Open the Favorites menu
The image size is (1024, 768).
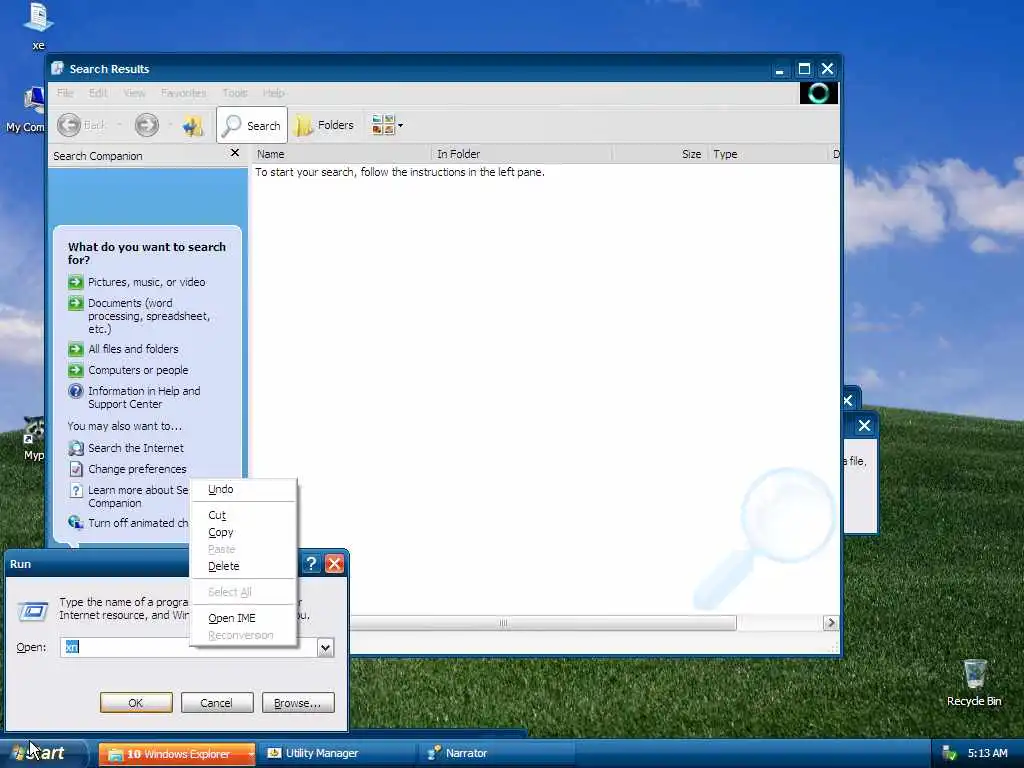coord(184,93)
